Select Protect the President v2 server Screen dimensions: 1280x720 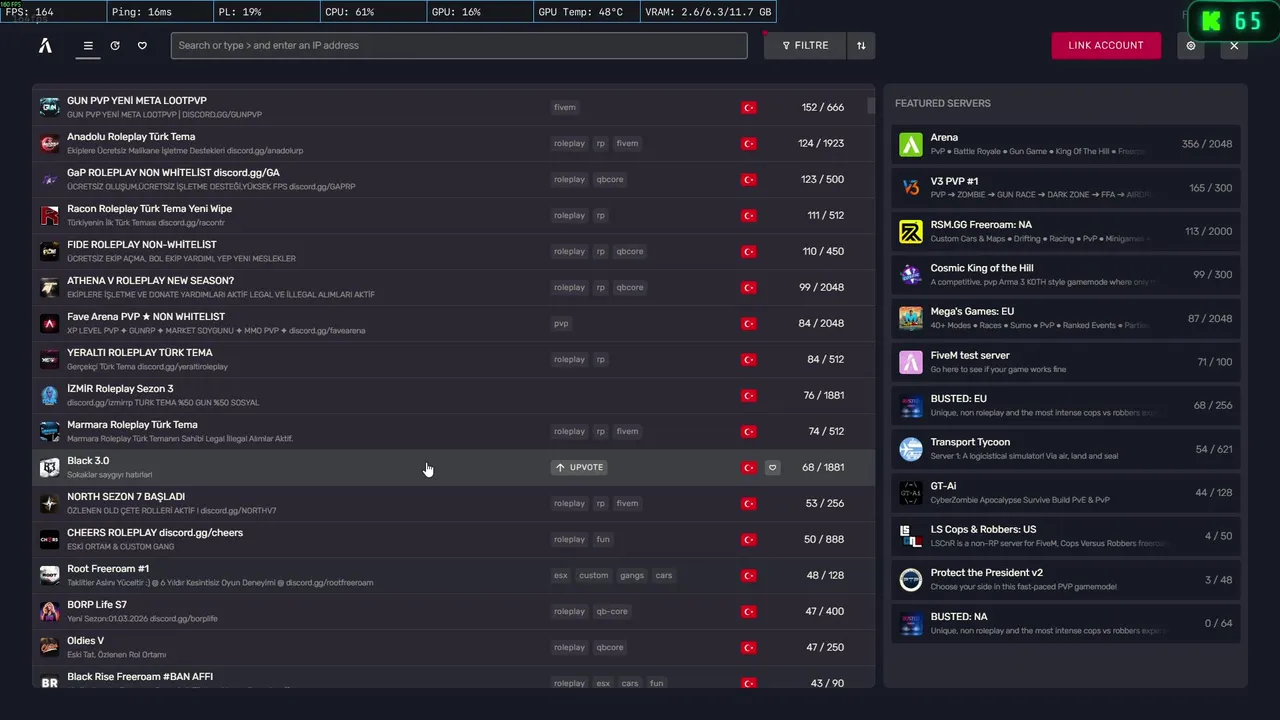pos(1066,579)
